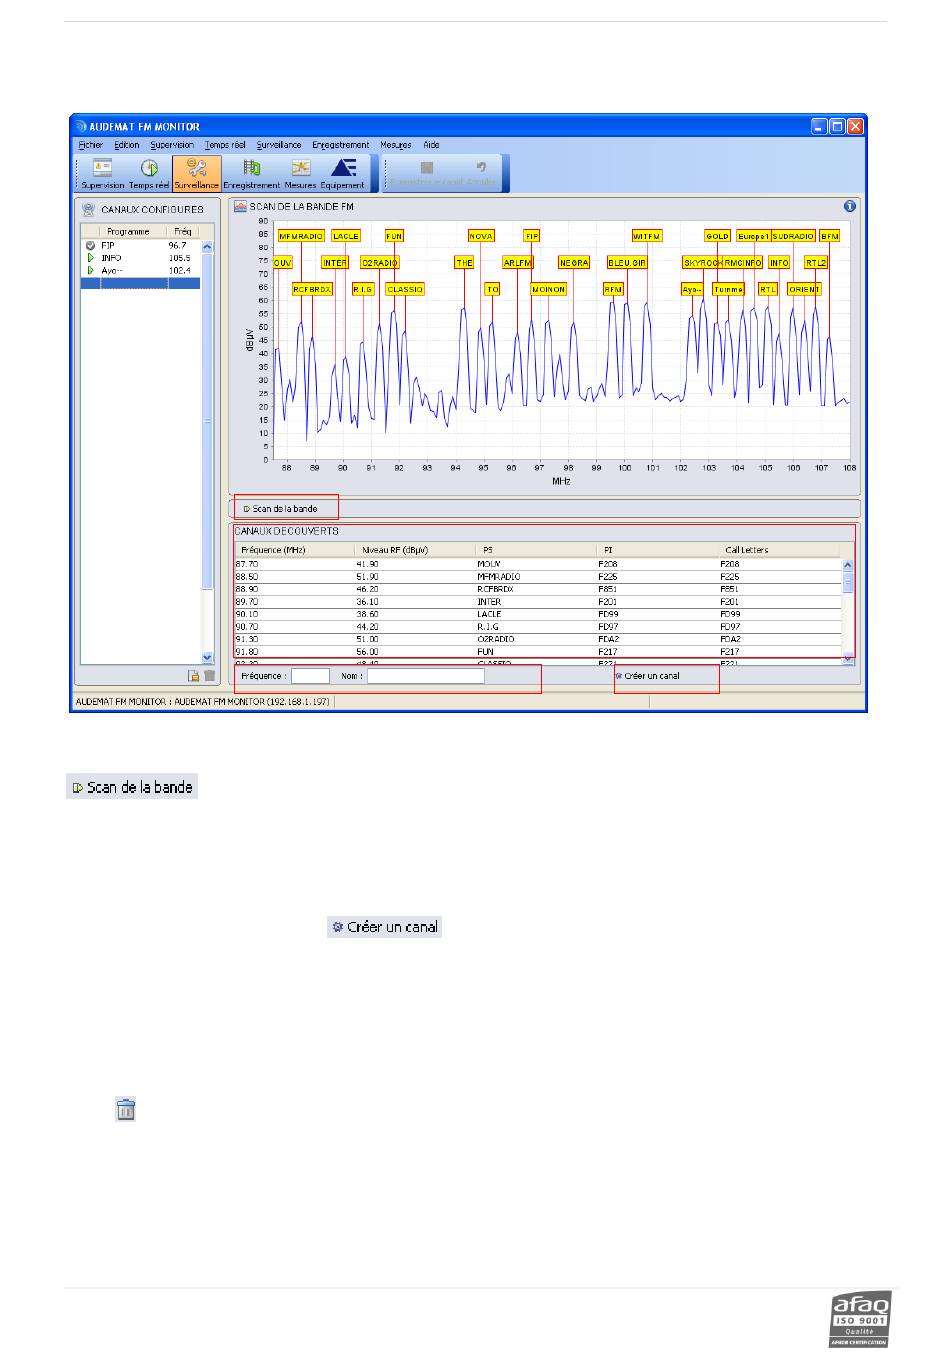Click the CLASSIQ marker on the spectrum chart
This screenshot has height=1369, width=950.
(x=405, y=289)
